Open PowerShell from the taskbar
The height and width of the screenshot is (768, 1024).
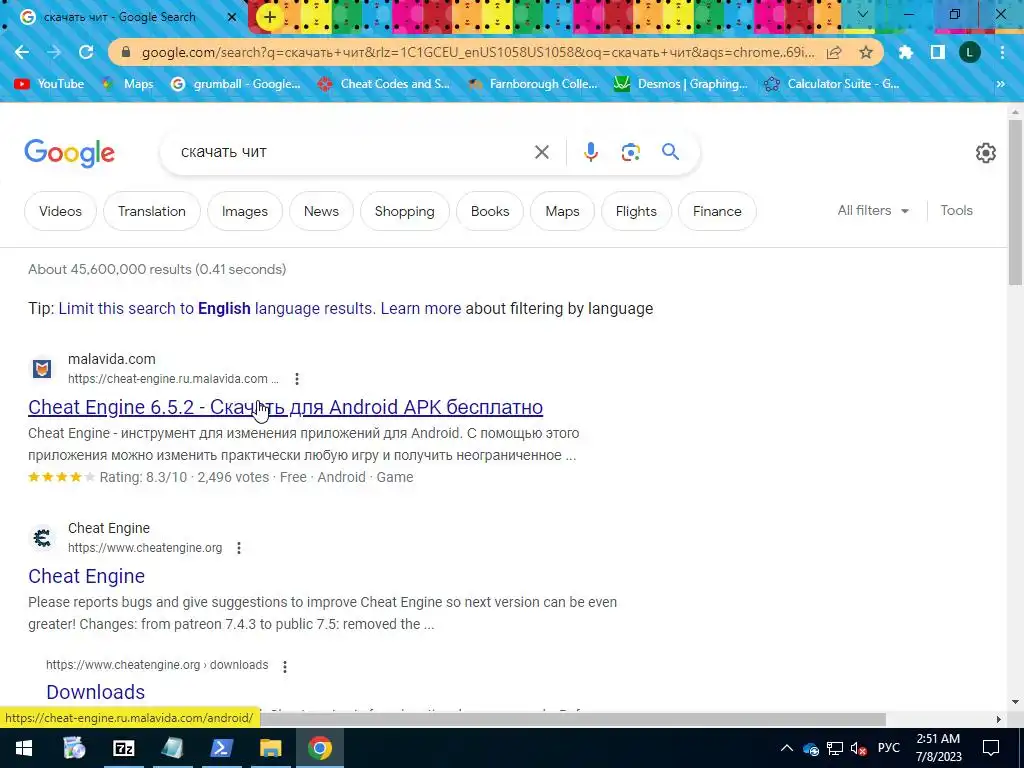coord(221,748)
